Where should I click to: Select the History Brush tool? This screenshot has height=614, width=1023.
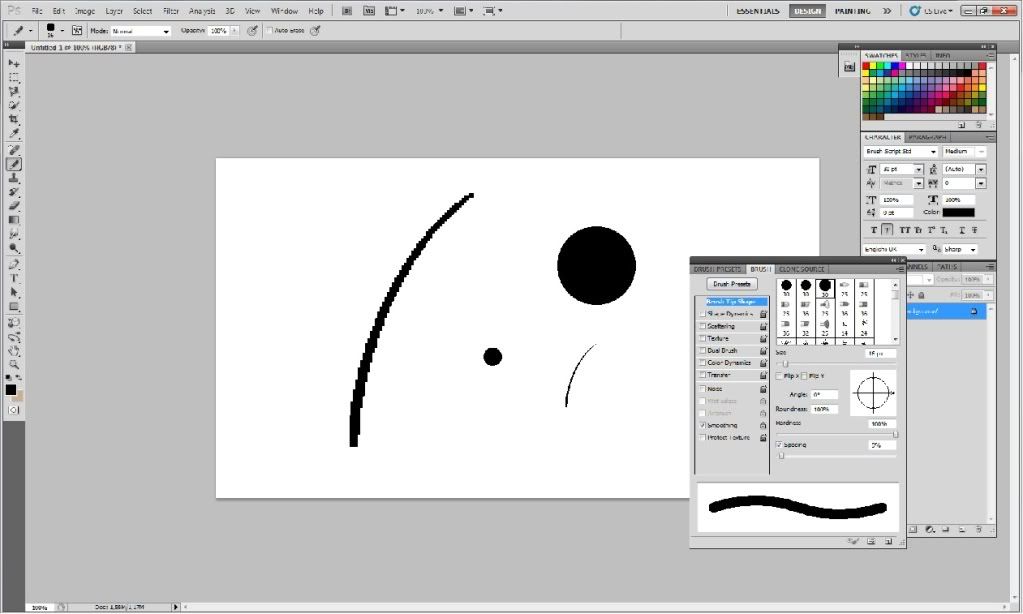pyautogui.click(x=14, y=192)
